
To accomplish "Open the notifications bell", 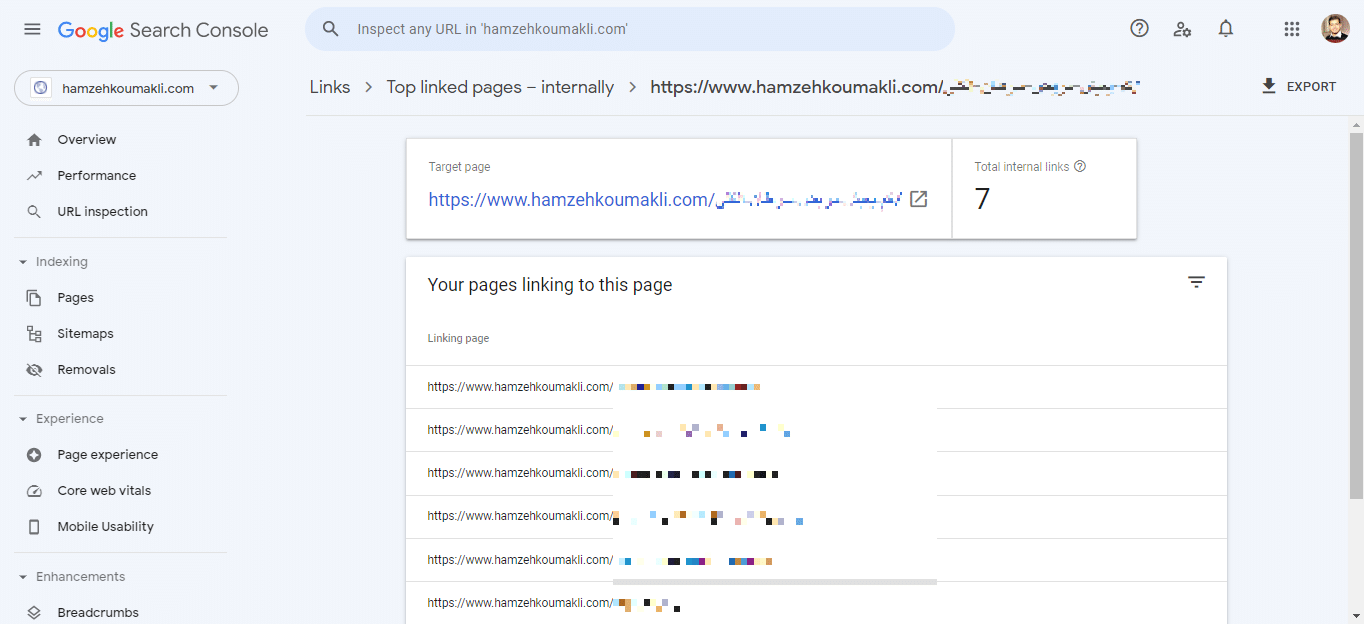I will coord(1226,29).
